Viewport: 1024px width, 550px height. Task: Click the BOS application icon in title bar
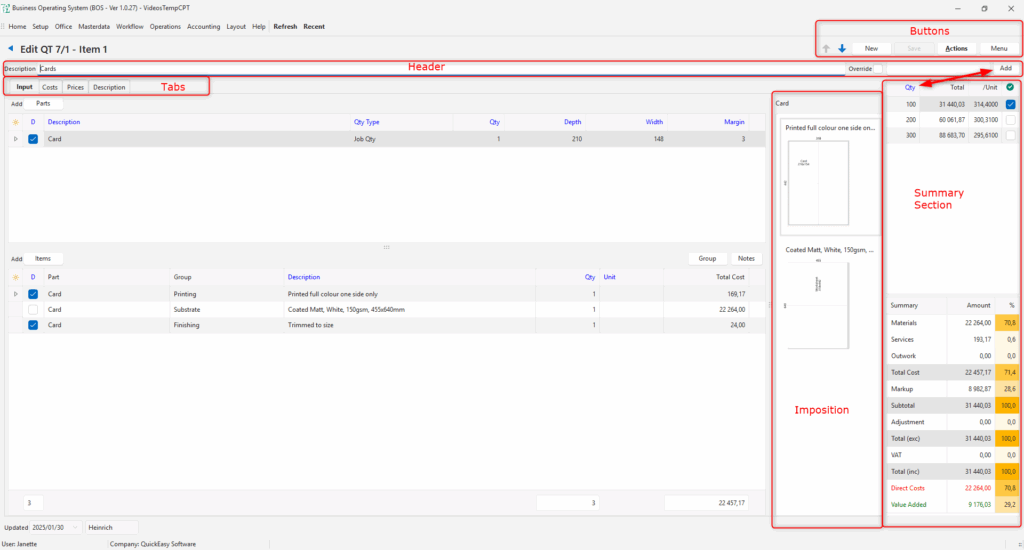coord(6,7)
